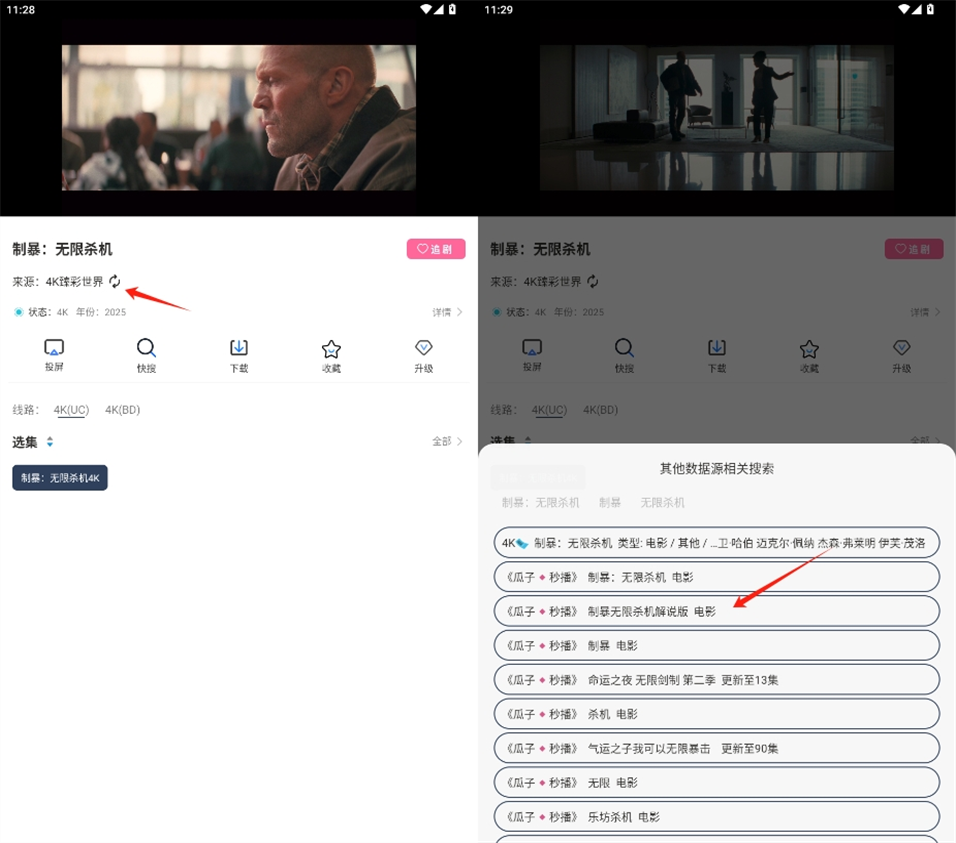
Task: Tap the dimmed source switch icon on right screen
Action: click(x=593, y=281)
